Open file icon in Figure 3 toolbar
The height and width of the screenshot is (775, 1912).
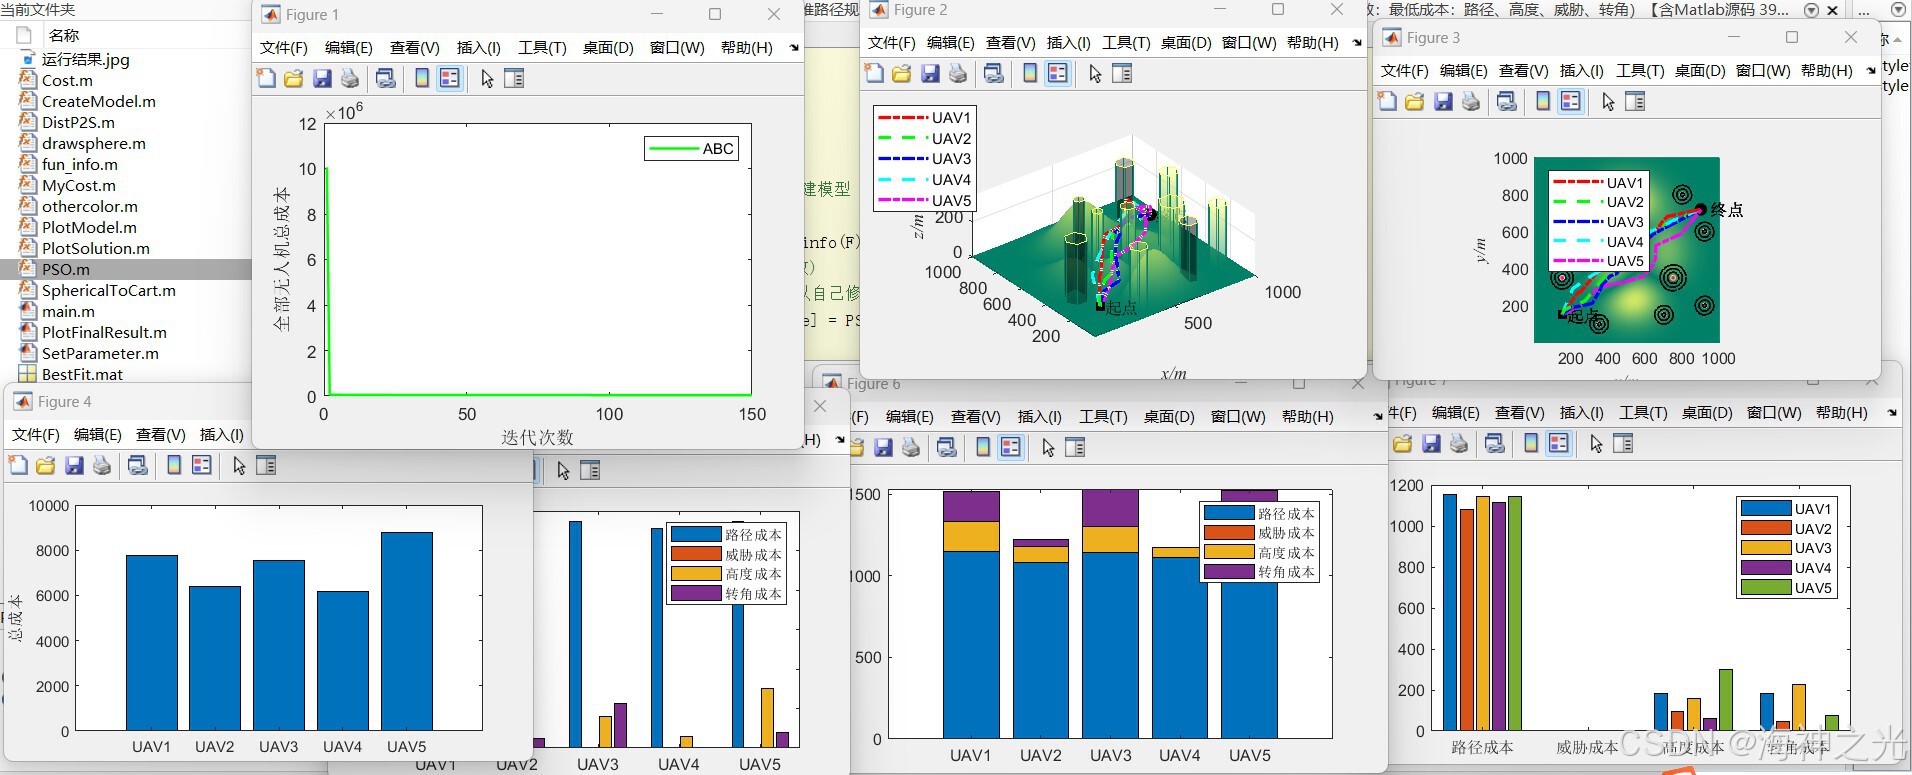(x=1414, y=101)
